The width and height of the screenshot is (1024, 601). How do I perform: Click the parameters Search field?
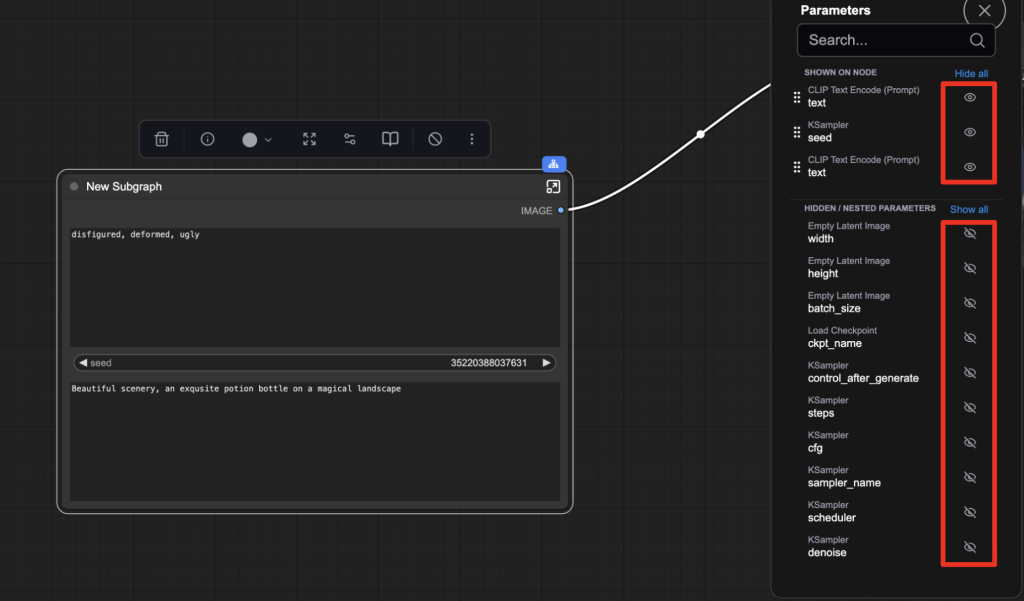coord(885,41)
